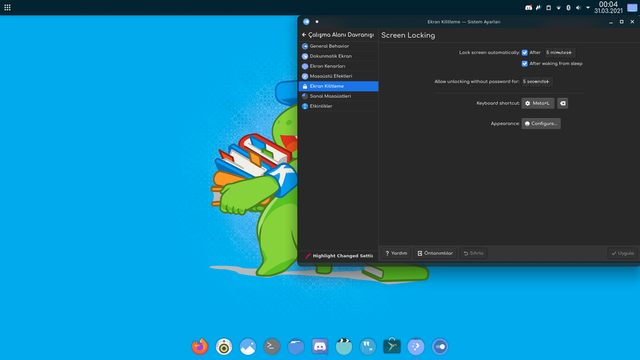Launch the terminal from the dock
Viewport: 640px width, 360px height.
(272, 347)
